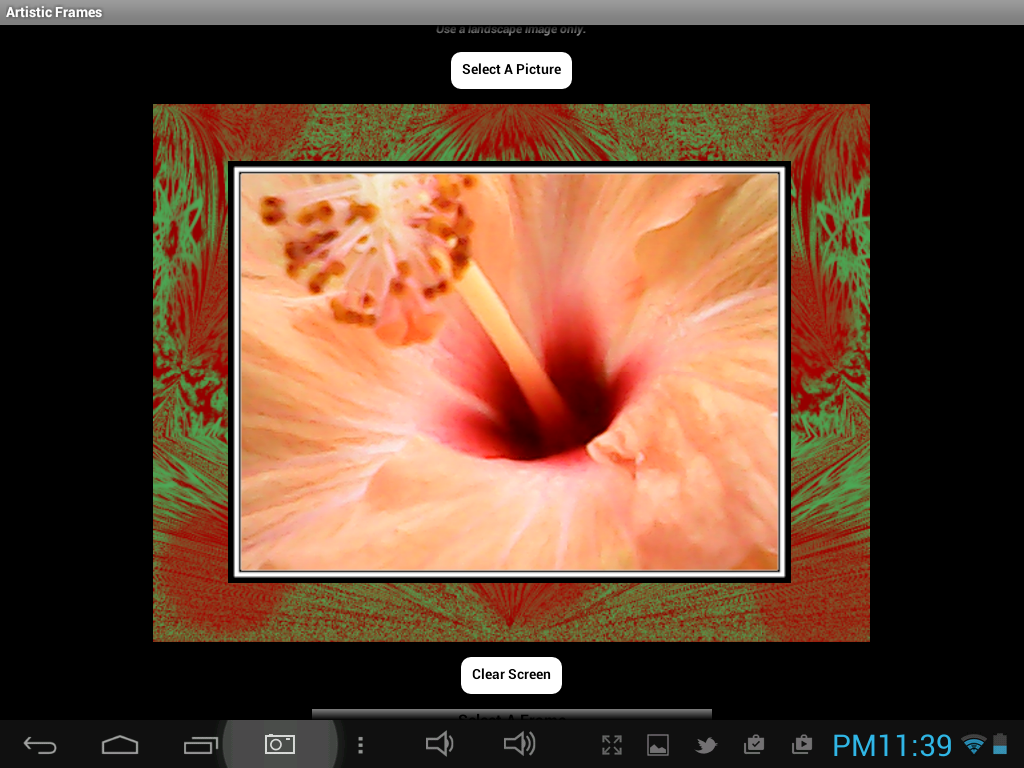The height and width of the screenshot is (768, 1024).
Task: Tap the hibiscus flower photo
Action: (509, 372)
